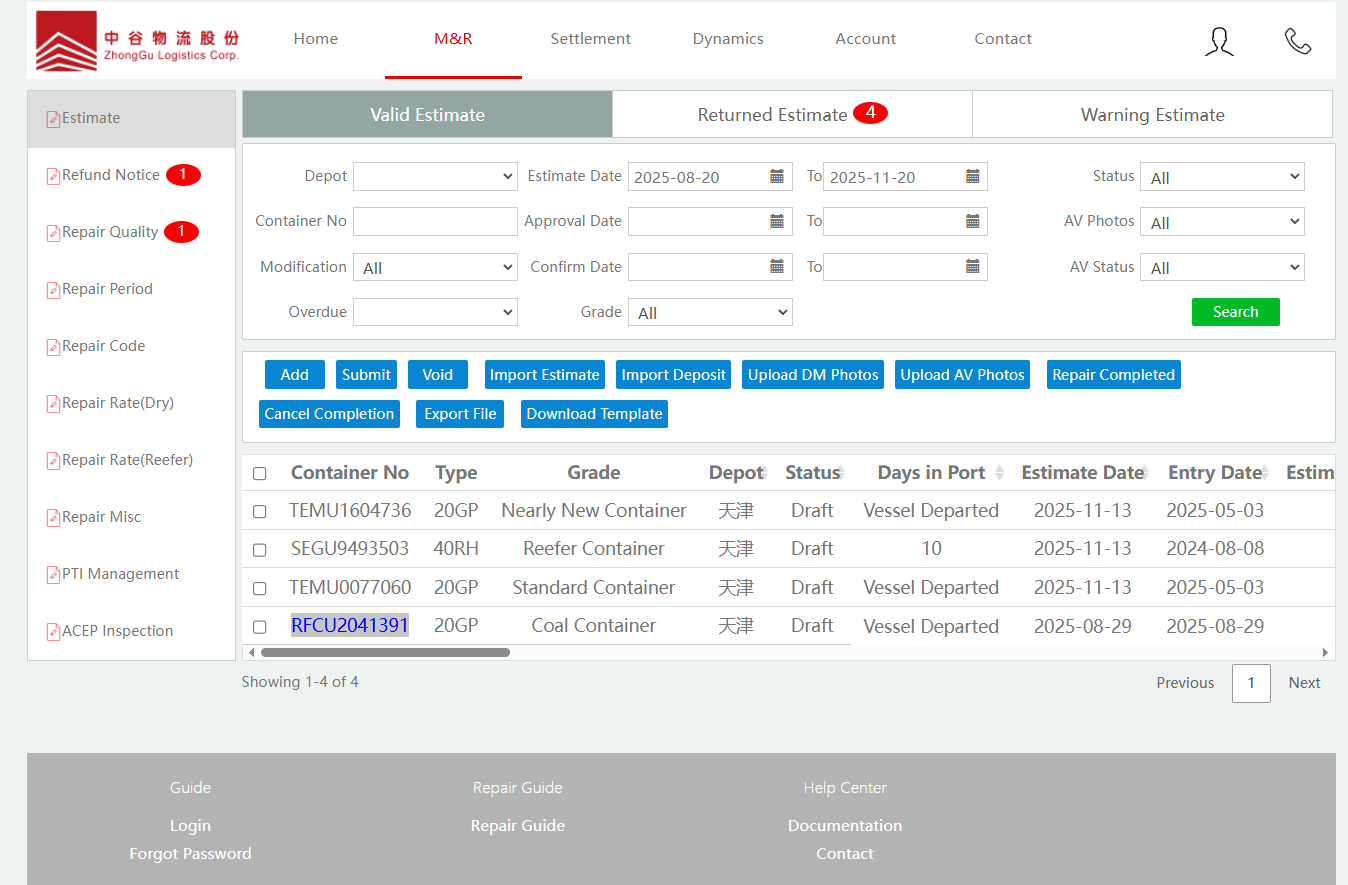Image resolution: width=1348 pixels, height=885 pixels.
Task: Open Approval Date start calendar icon
Action: tap(777, 222)
